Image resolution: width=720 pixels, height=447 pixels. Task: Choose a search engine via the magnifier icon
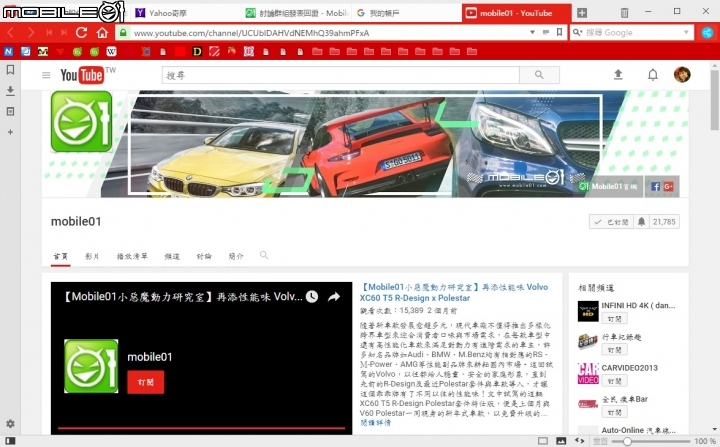point(577,32)
